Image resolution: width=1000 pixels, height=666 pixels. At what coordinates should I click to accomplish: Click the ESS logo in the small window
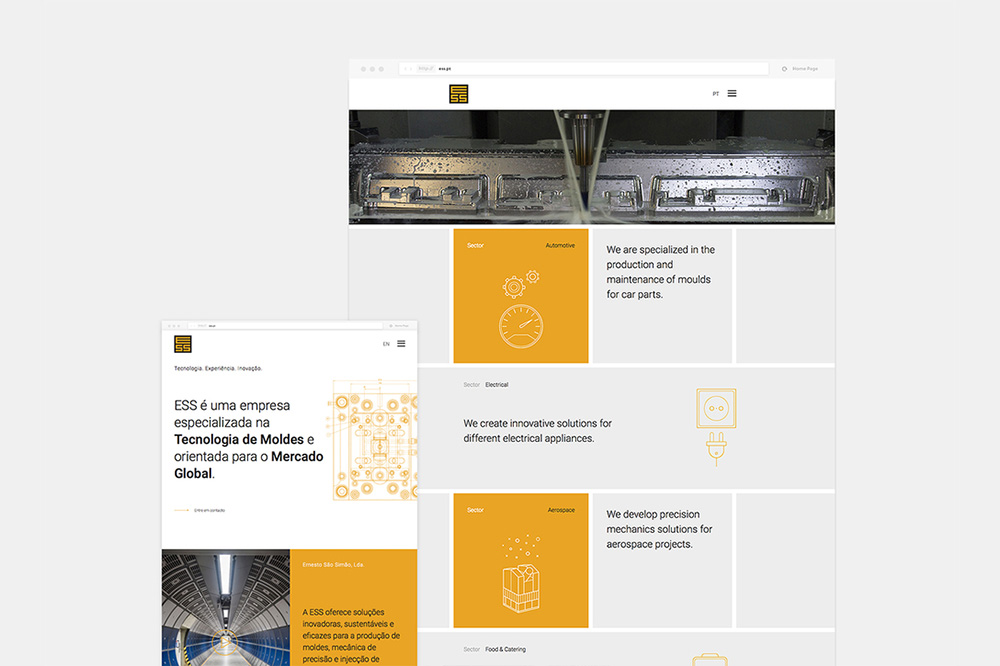pyautogui.click(x=182, y=344)
